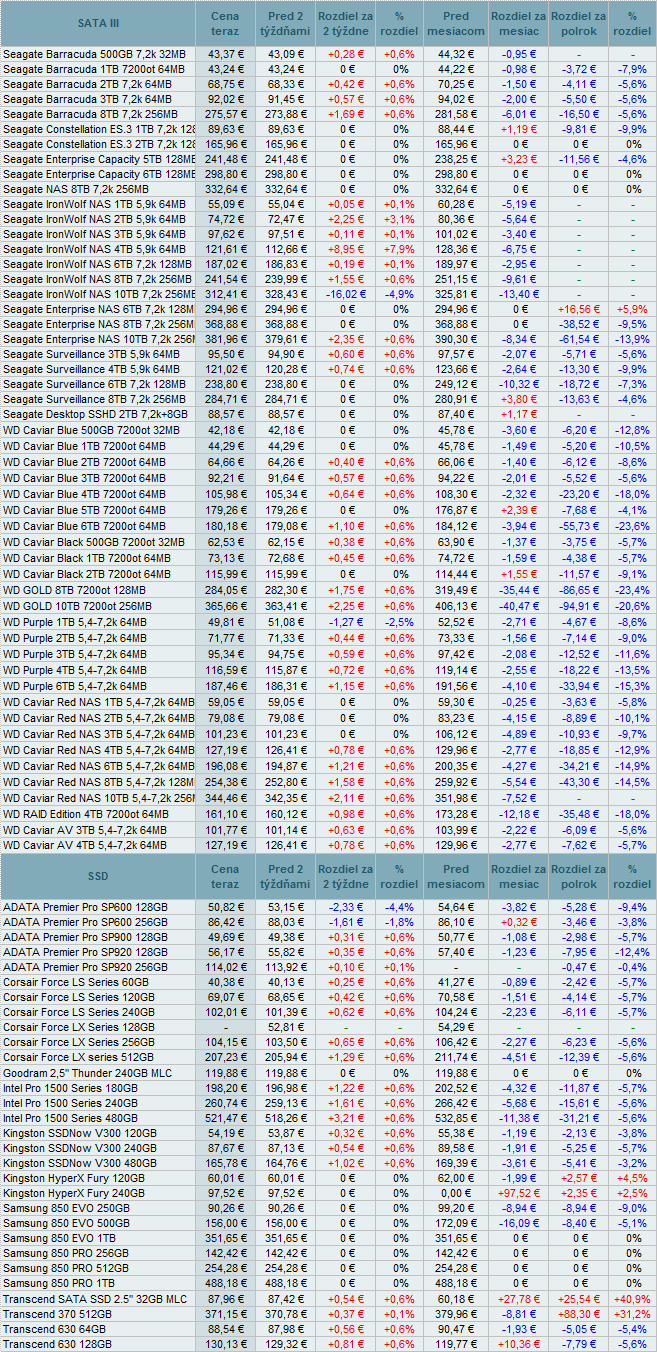This screenshot has width=657, height=1352.
Task: Click row "WD RAID Edition 4TB 7200ot 64MB"
Action: point(328,814)
